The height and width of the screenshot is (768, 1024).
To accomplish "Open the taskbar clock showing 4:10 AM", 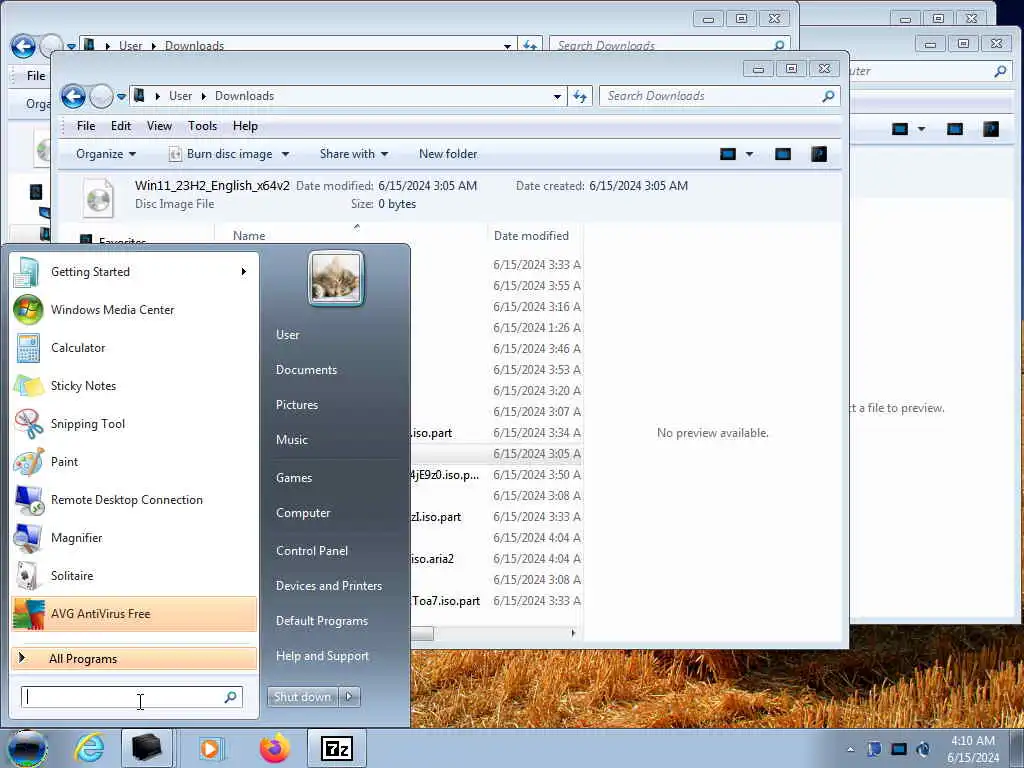I will (x=972, y=749).
